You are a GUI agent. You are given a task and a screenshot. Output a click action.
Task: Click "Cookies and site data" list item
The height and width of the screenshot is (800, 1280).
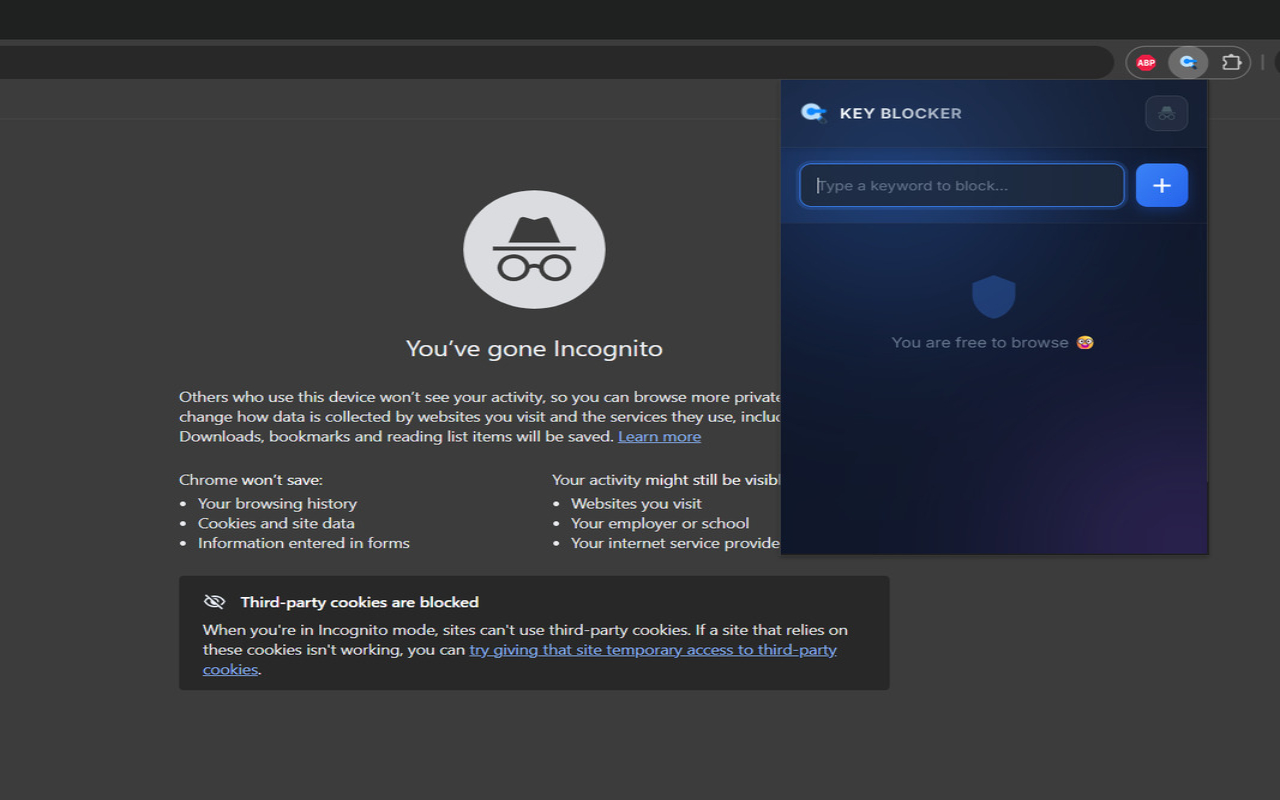pyautogui.click(x=276, y=523)
